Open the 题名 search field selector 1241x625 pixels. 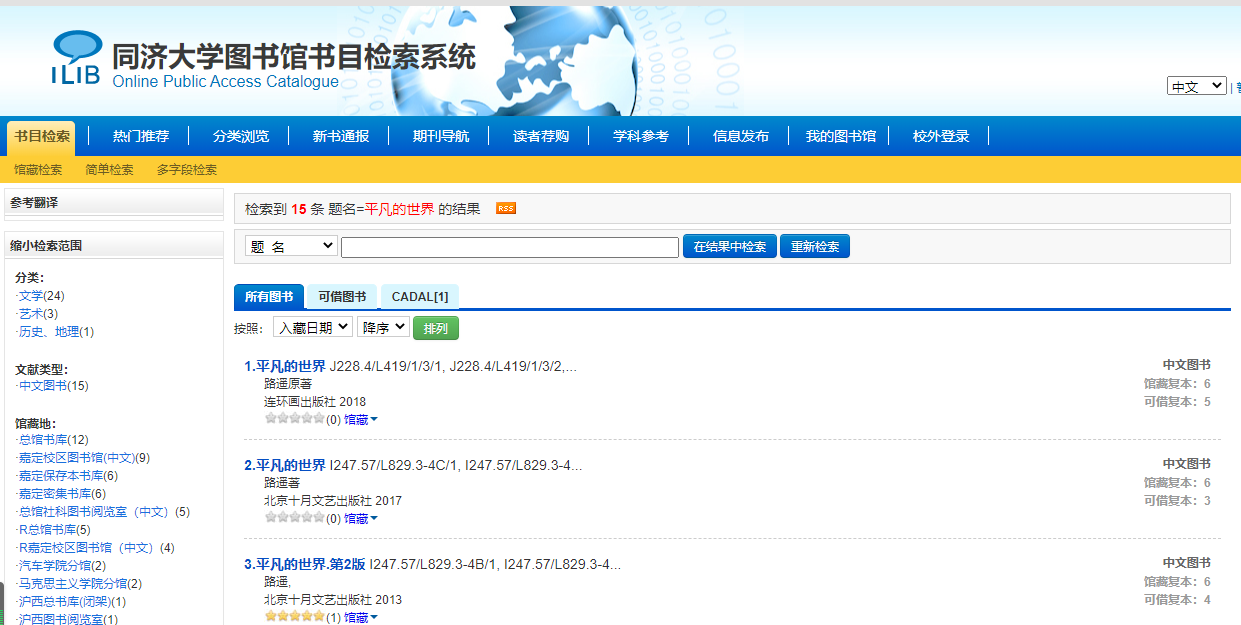pos(291,246)
